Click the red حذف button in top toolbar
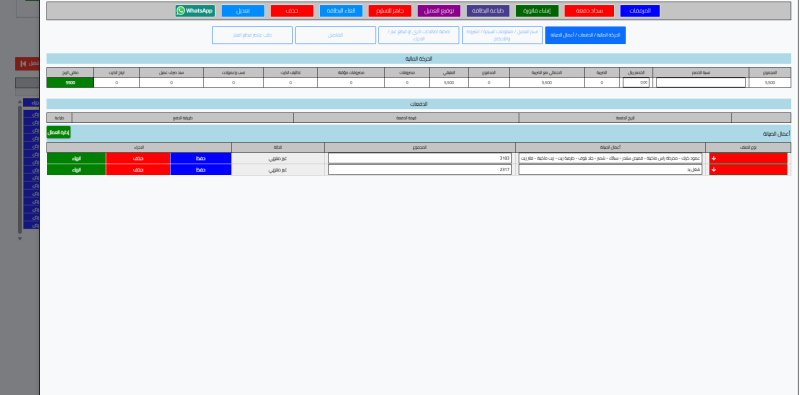Viewport: 800px width, 395px height. point(292,11)
